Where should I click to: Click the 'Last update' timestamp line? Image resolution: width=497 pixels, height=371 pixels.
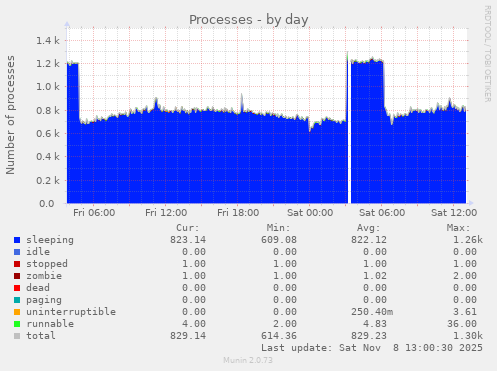(372, 348)
